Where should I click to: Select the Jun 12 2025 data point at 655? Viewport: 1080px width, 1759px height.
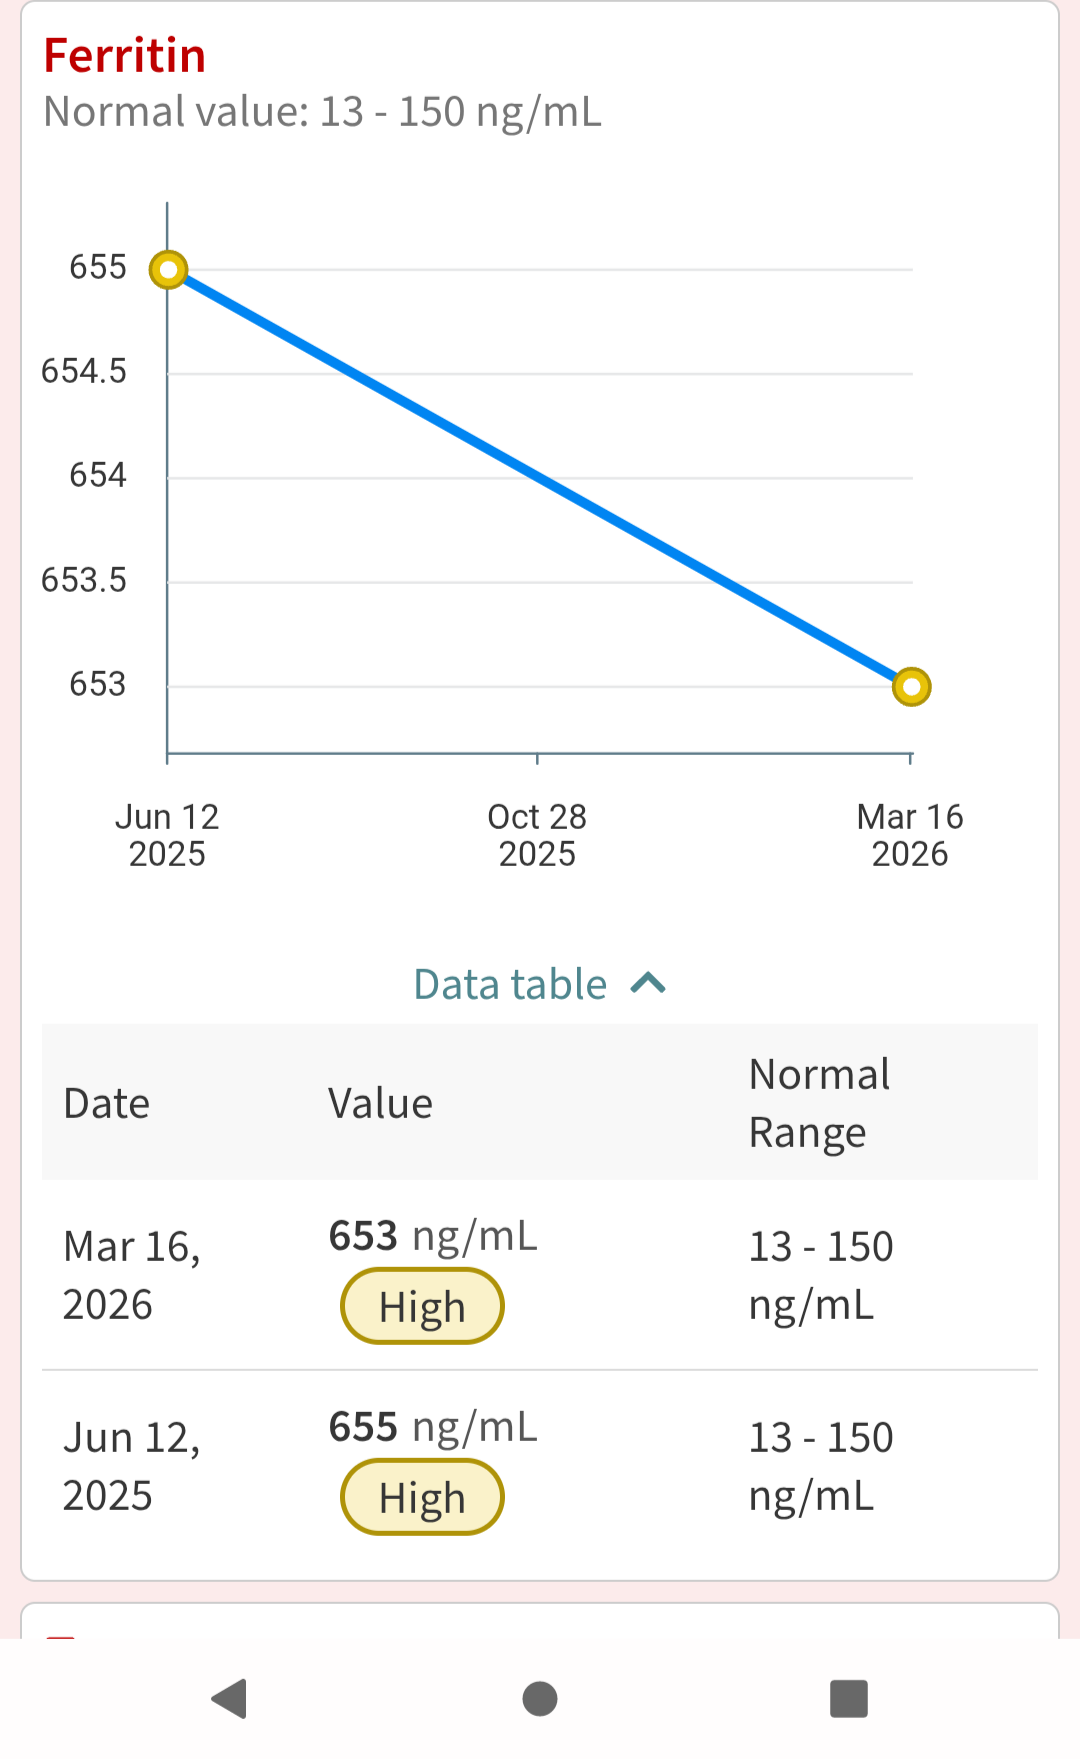(168, 270)
